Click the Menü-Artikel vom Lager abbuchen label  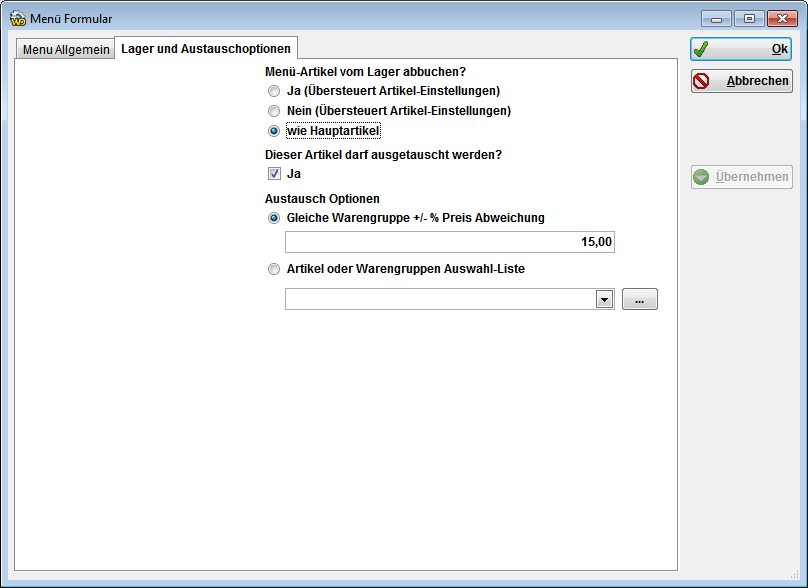pyautogui.click(x=365, y=72)
